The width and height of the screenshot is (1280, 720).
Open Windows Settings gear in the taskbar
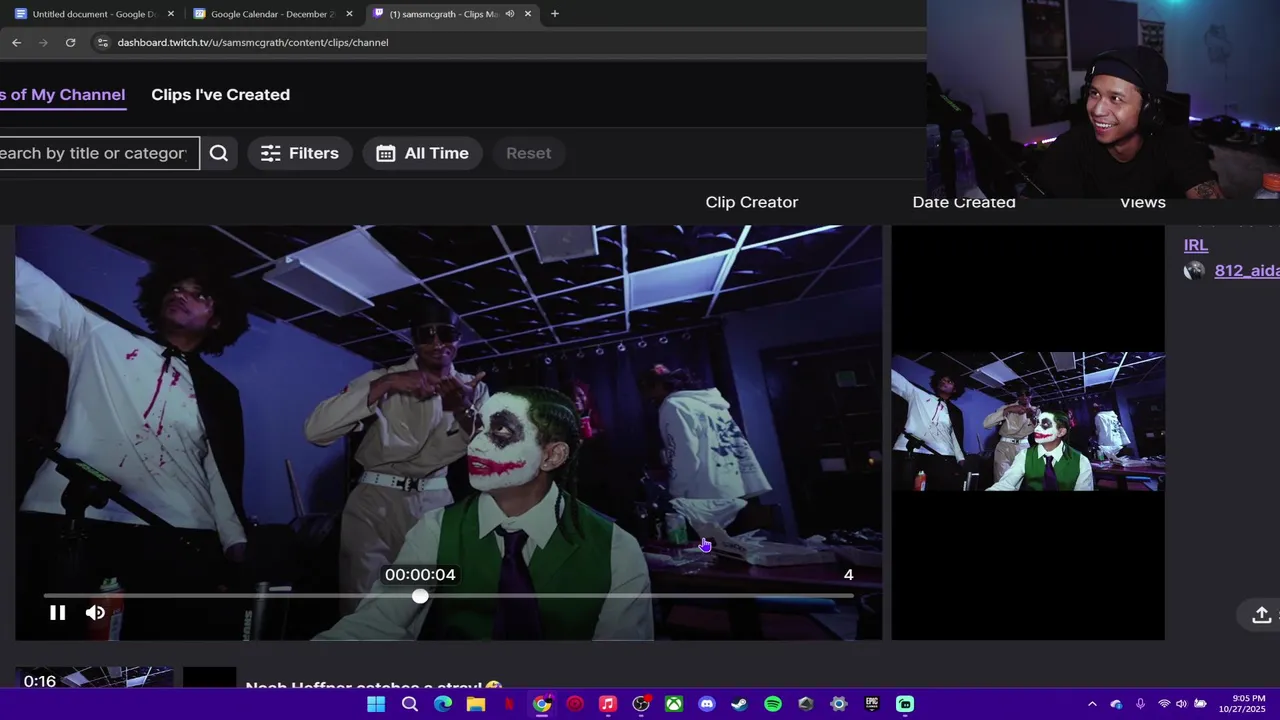pyautogui.click(x=838, y=704)
